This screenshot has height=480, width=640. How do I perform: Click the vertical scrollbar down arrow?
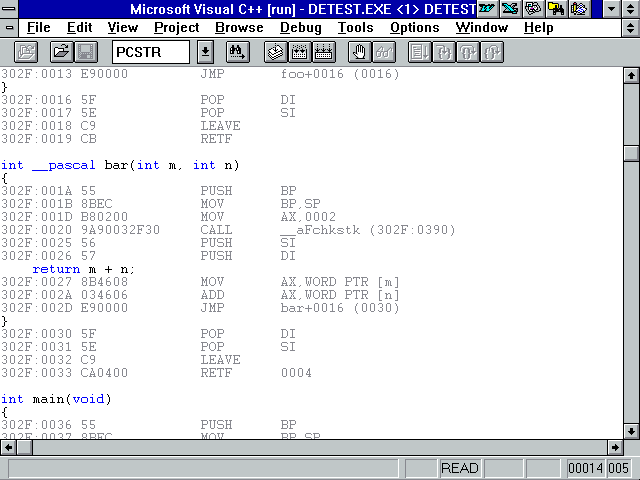coord(631,431)
